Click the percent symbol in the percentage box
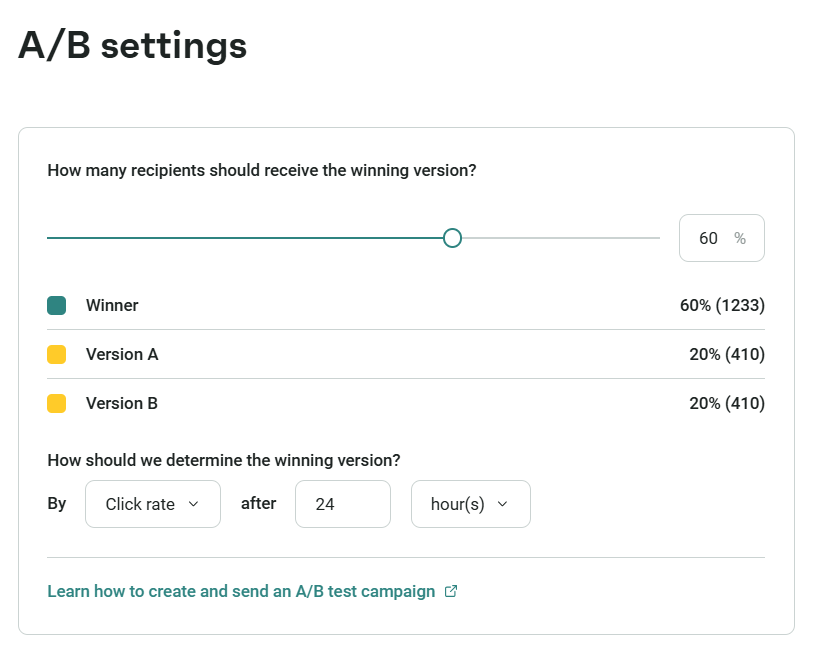Viewport: 814px width, 652px height. coord(740,238)
